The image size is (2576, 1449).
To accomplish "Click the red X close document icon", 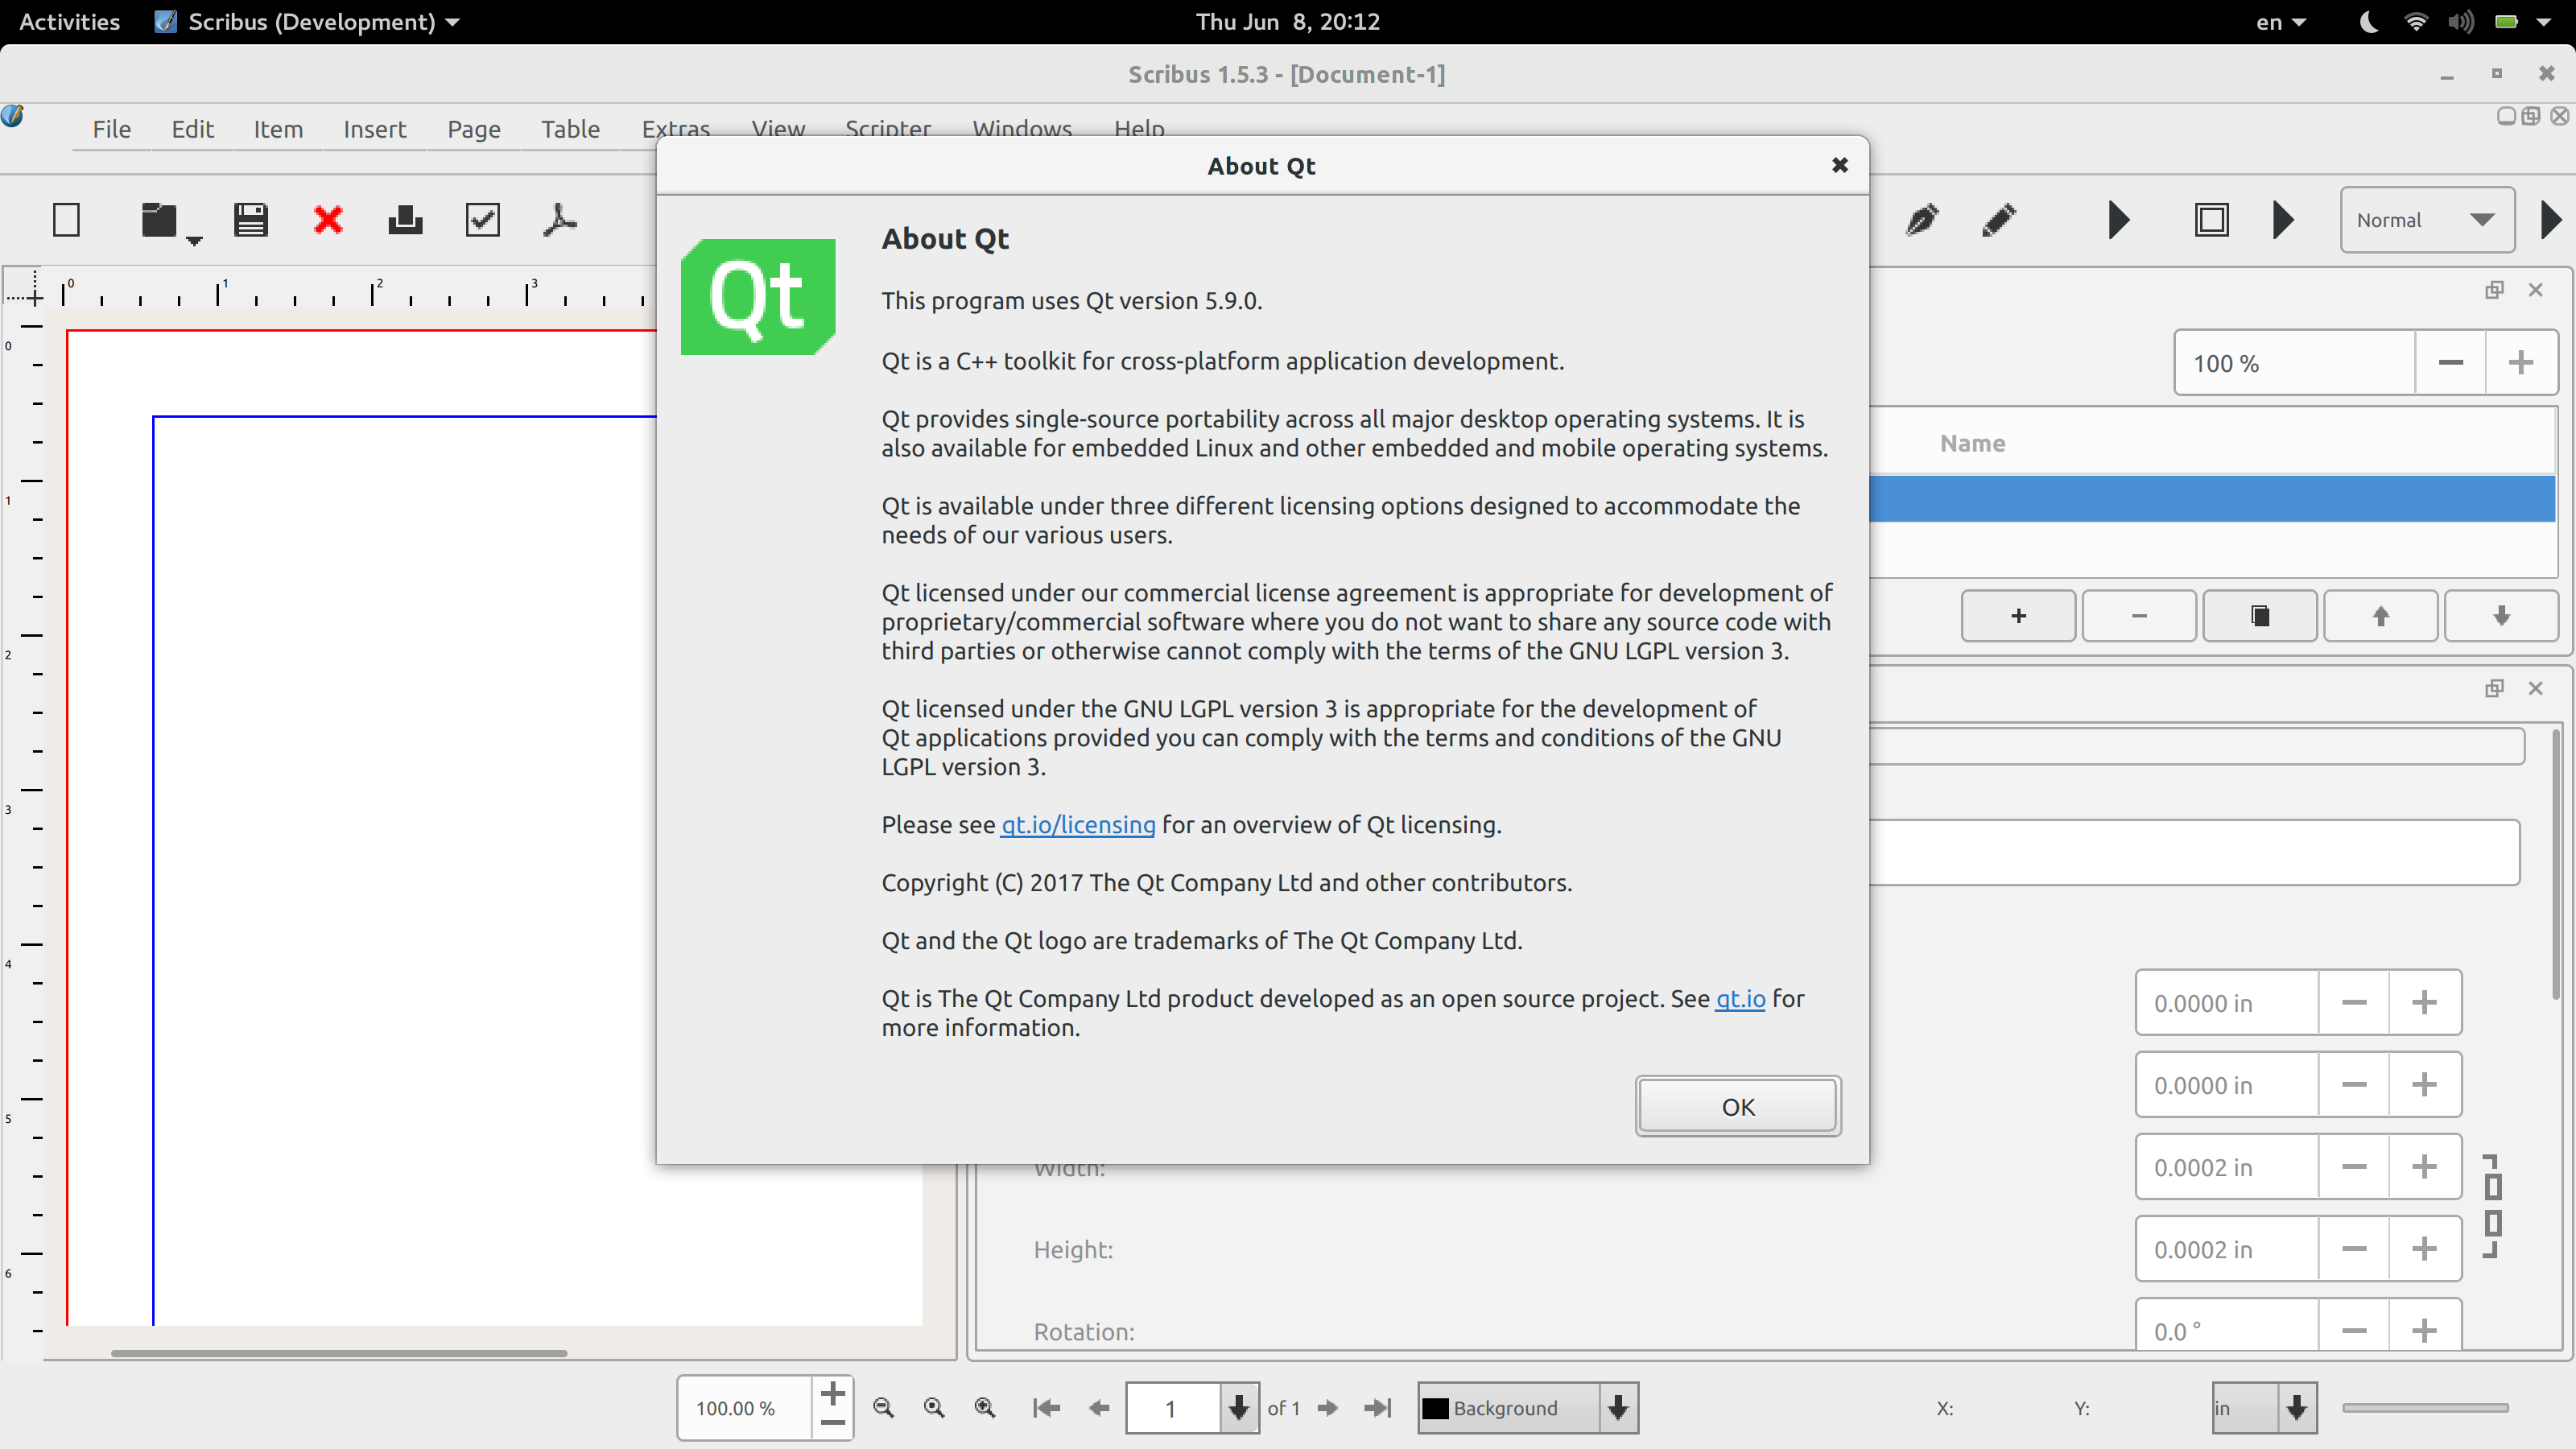I will [x=328, y=220].
